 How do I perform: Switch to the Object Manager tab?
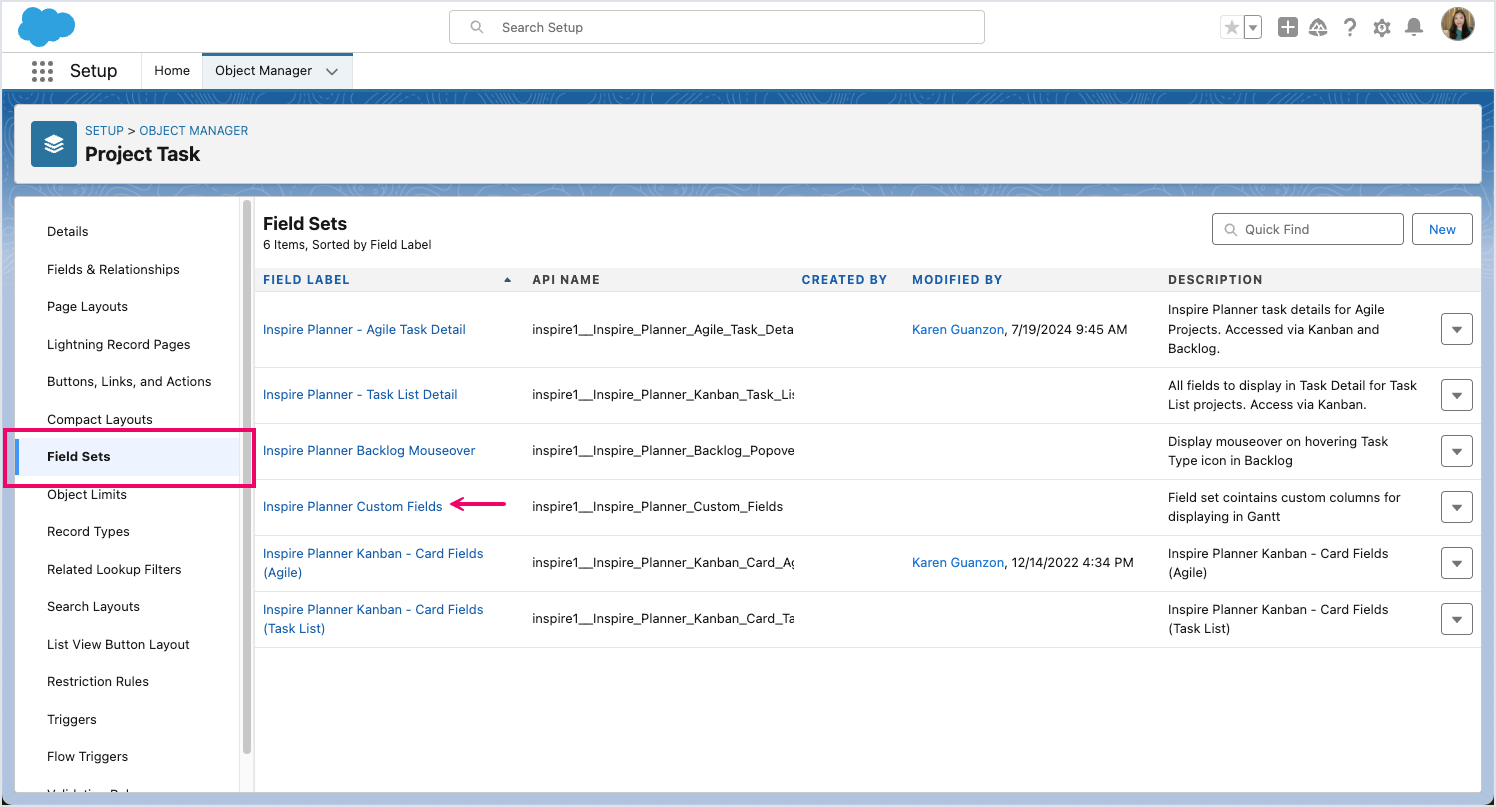coord(264,71)
